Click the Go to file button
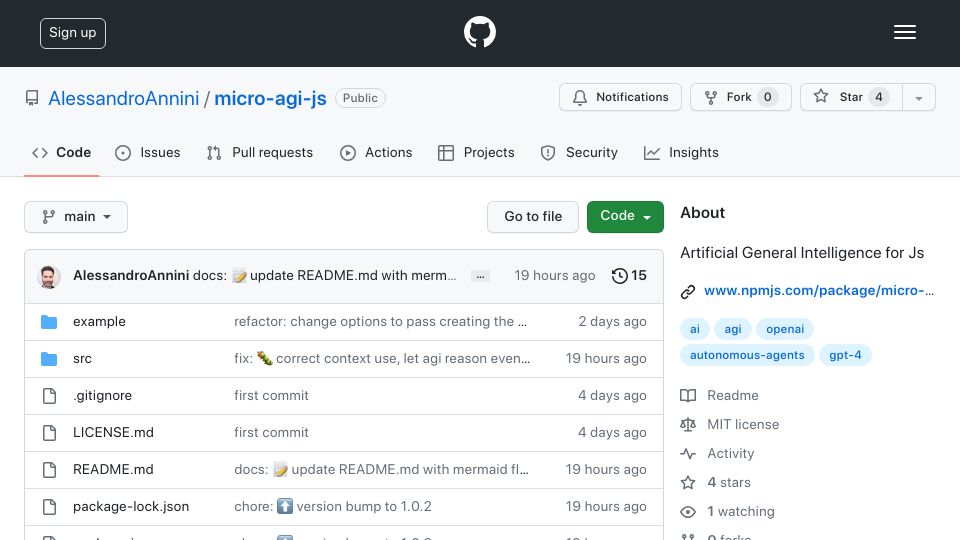The image size is (960, 540). (x=533, y=217)
